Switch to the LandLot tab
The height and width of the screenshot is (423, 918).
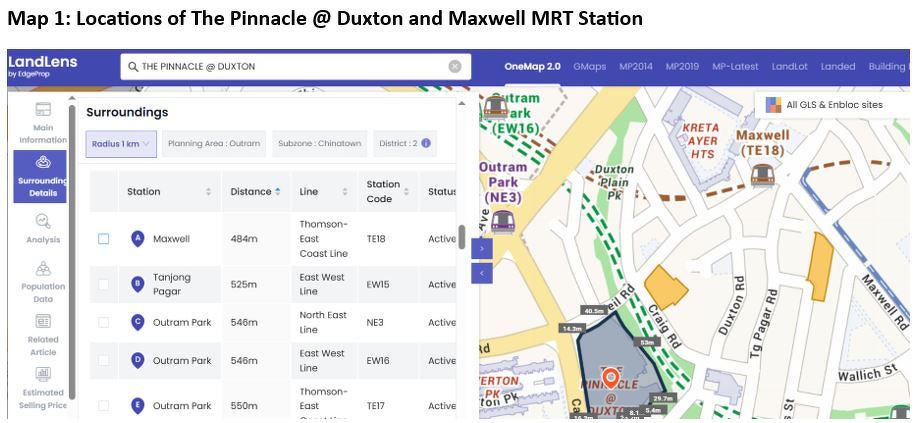[x=789, y=67]
